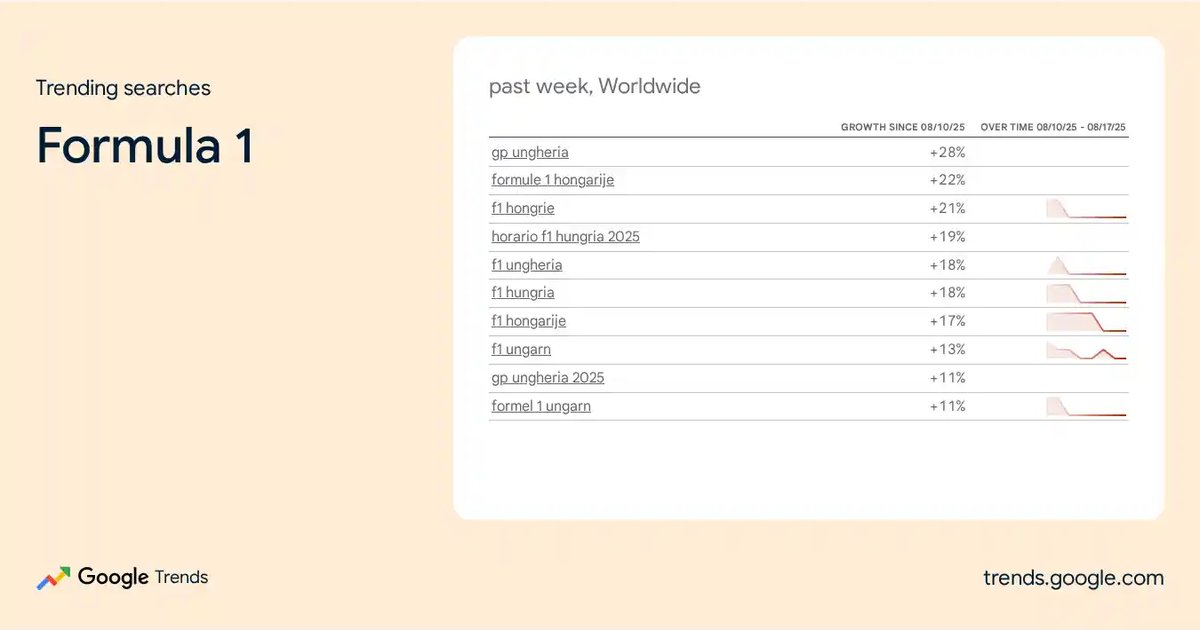Click the 'Trending searches' label
Image resolution: width=1200 pixels, height=630 pixels.
pyautogui.click(x=123, y=88)
